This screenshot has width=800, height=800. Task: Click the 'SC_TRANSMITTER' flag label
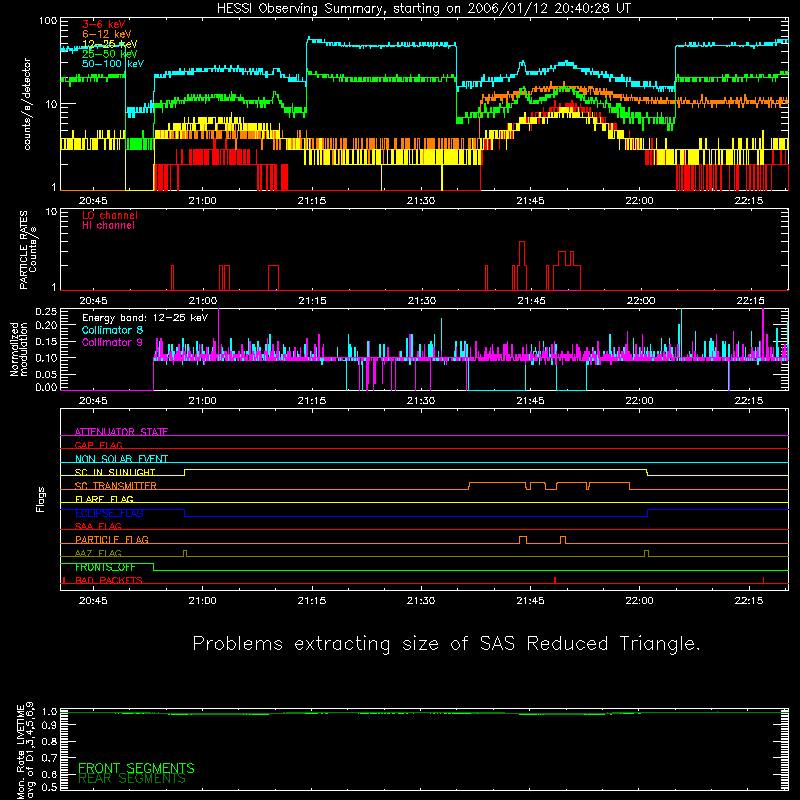tap(115, 486)
